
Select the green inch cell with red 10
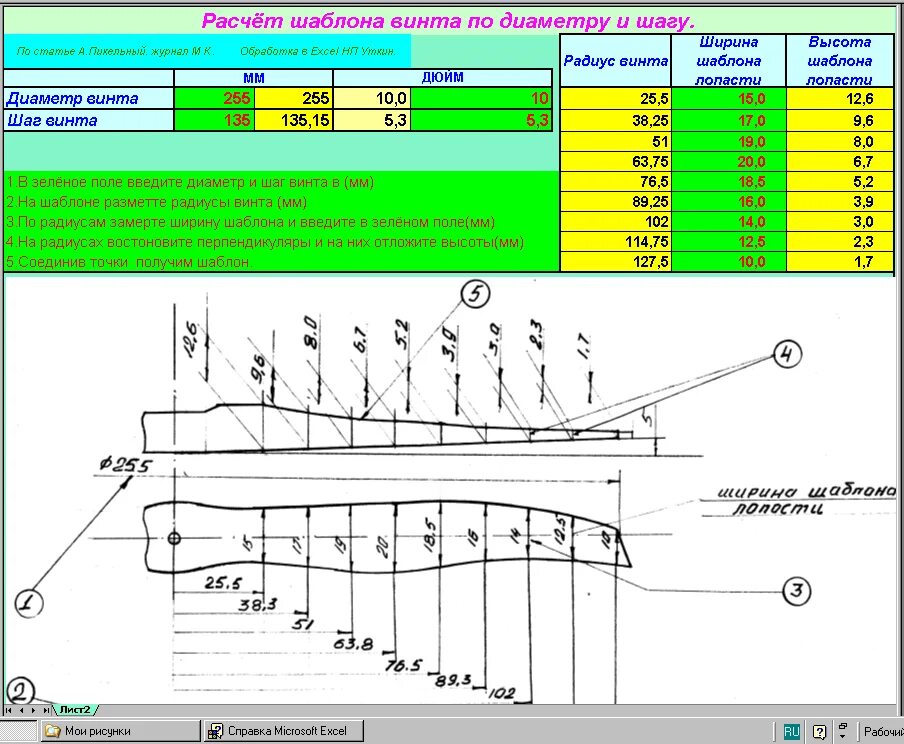481,98
